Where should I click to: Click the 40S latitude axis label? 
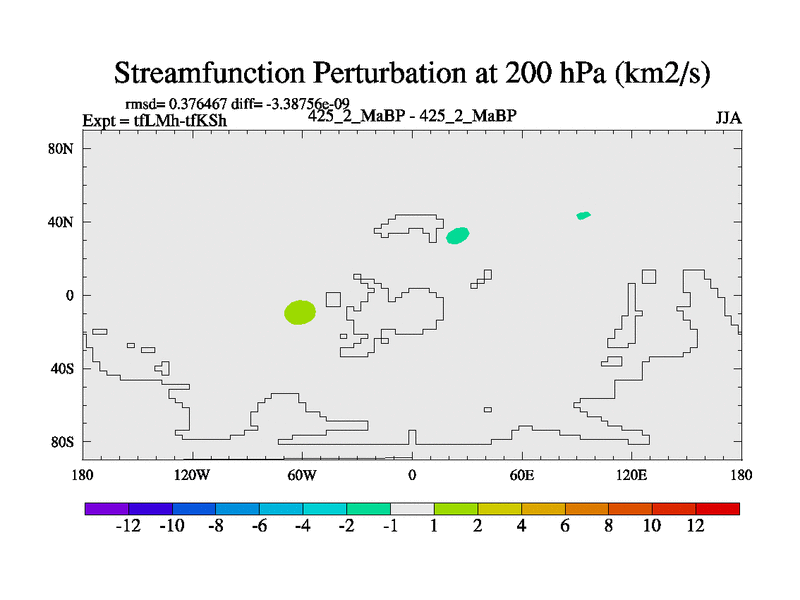63,368
